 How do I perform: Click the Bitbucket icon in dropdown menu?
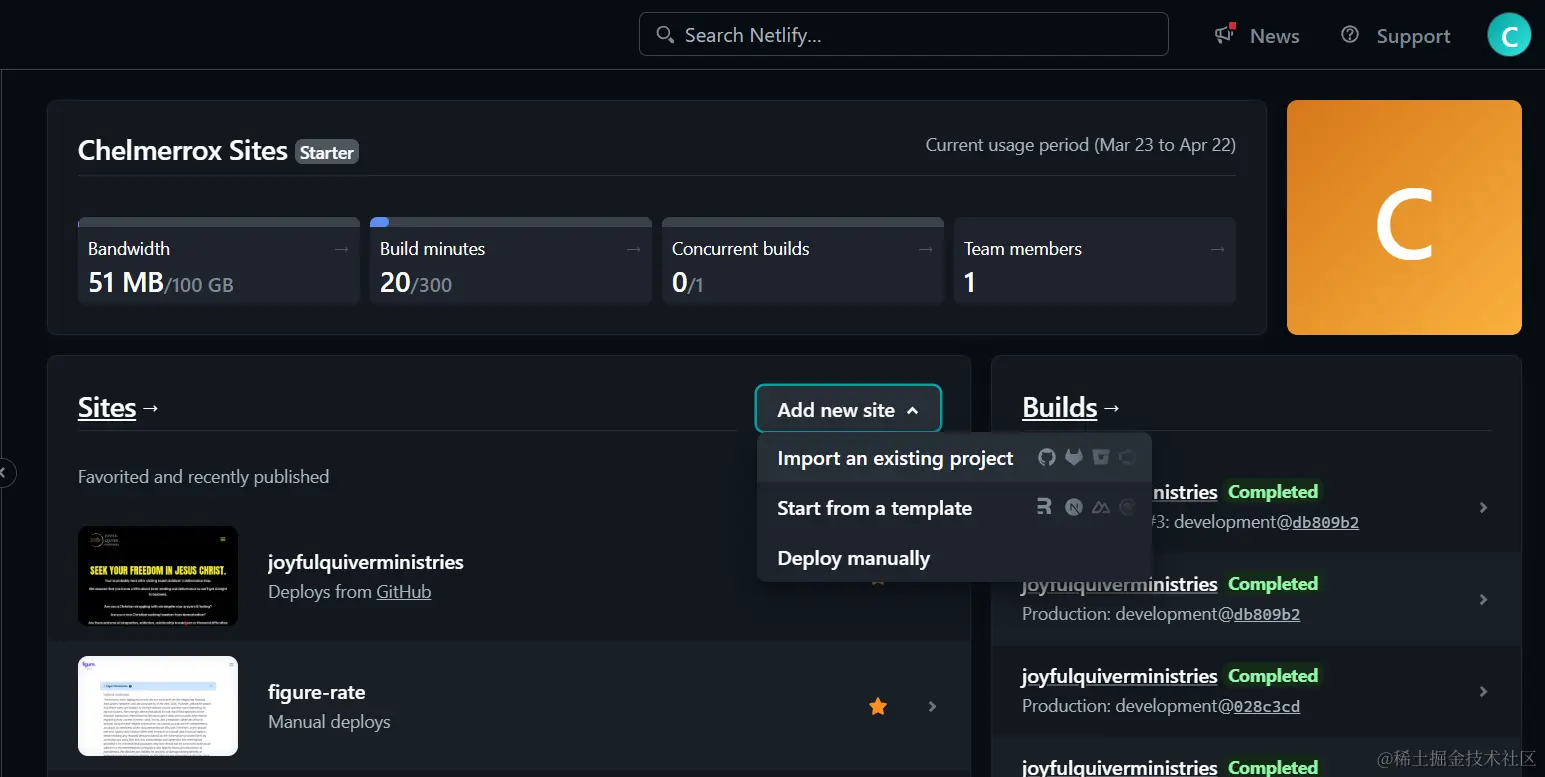click(x=1101, y=458)
